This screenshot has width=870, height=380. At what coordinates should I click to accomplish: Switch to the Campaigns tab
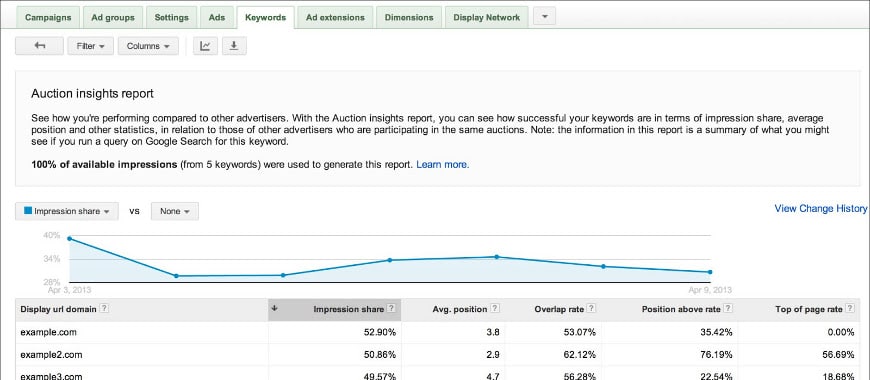(48, 17)
